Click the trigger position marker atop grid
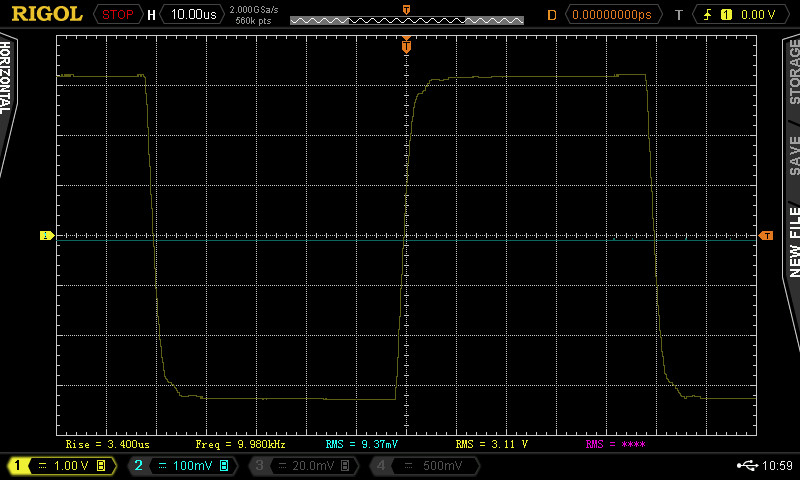The image size is (800, 480). pos(406,45)
